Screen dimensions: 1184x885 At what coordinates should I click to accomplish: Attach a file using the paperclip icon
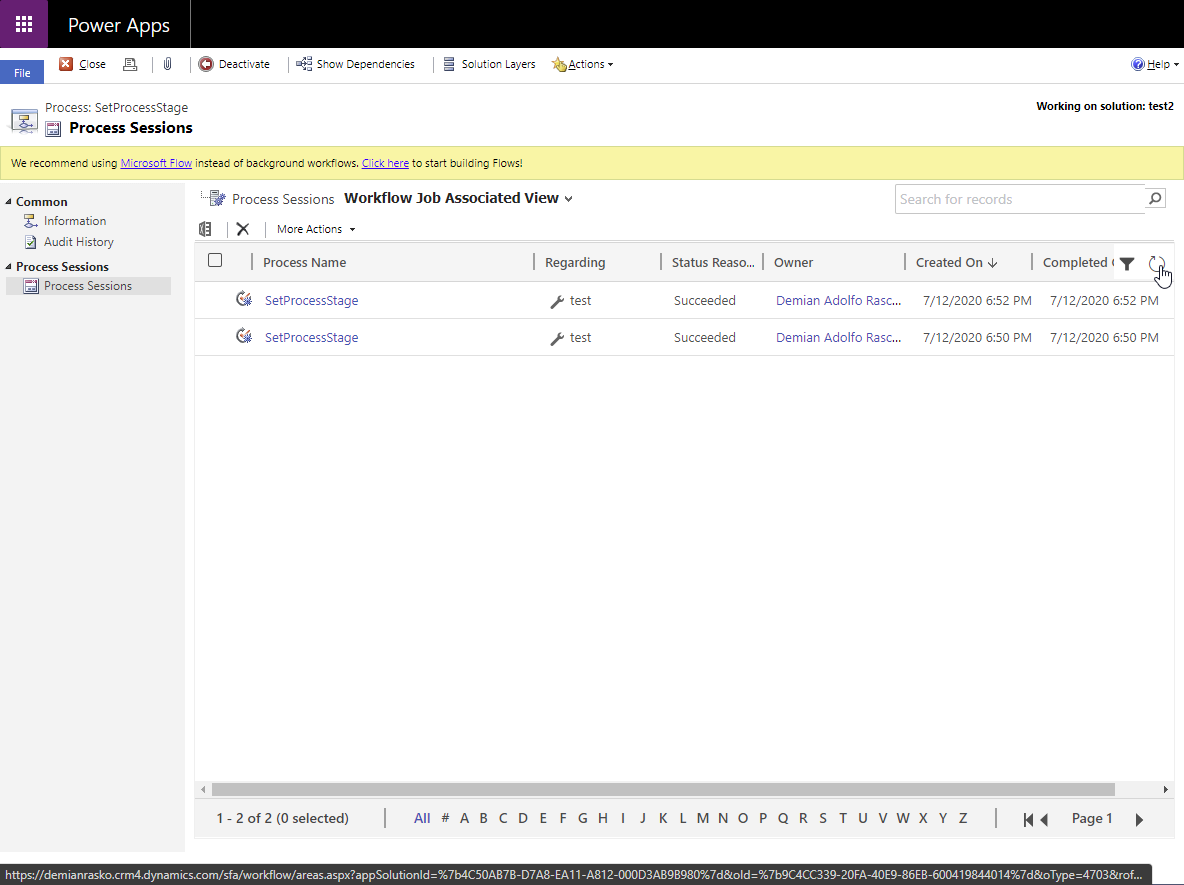click(167, 63)
